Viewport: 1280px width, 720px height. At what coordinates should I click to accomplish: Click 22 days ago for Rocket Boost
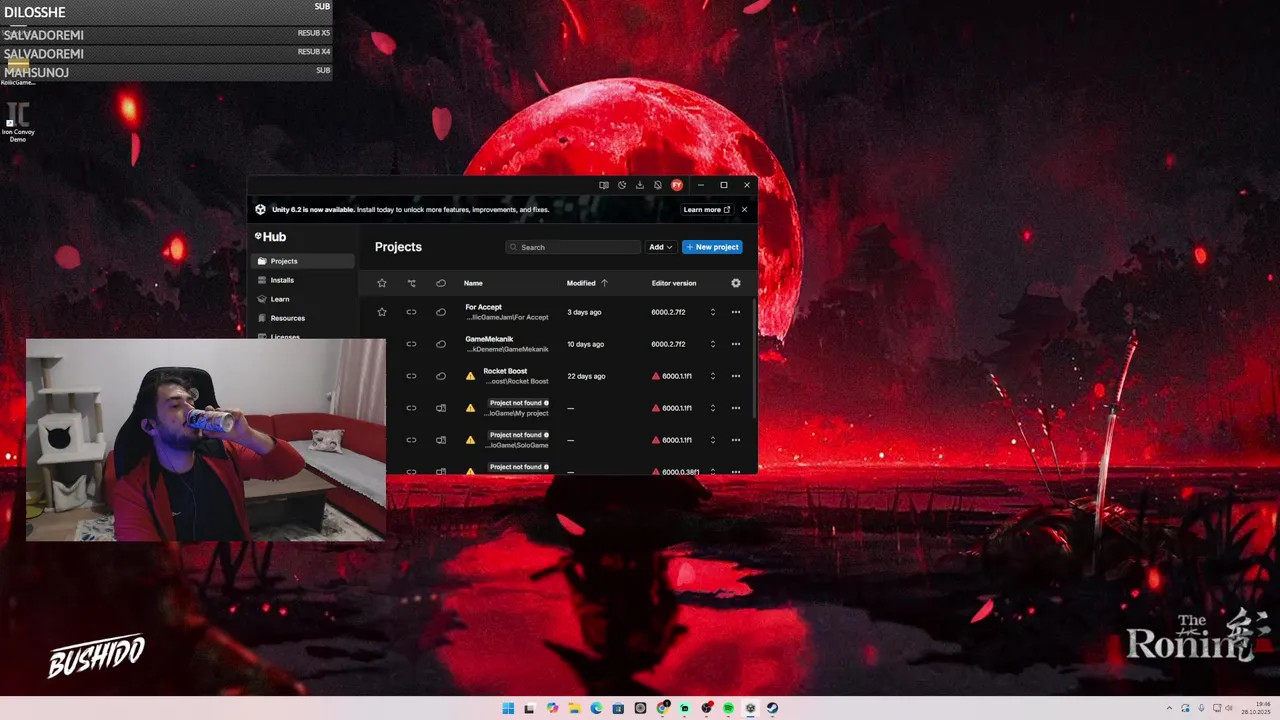point(586,376)
